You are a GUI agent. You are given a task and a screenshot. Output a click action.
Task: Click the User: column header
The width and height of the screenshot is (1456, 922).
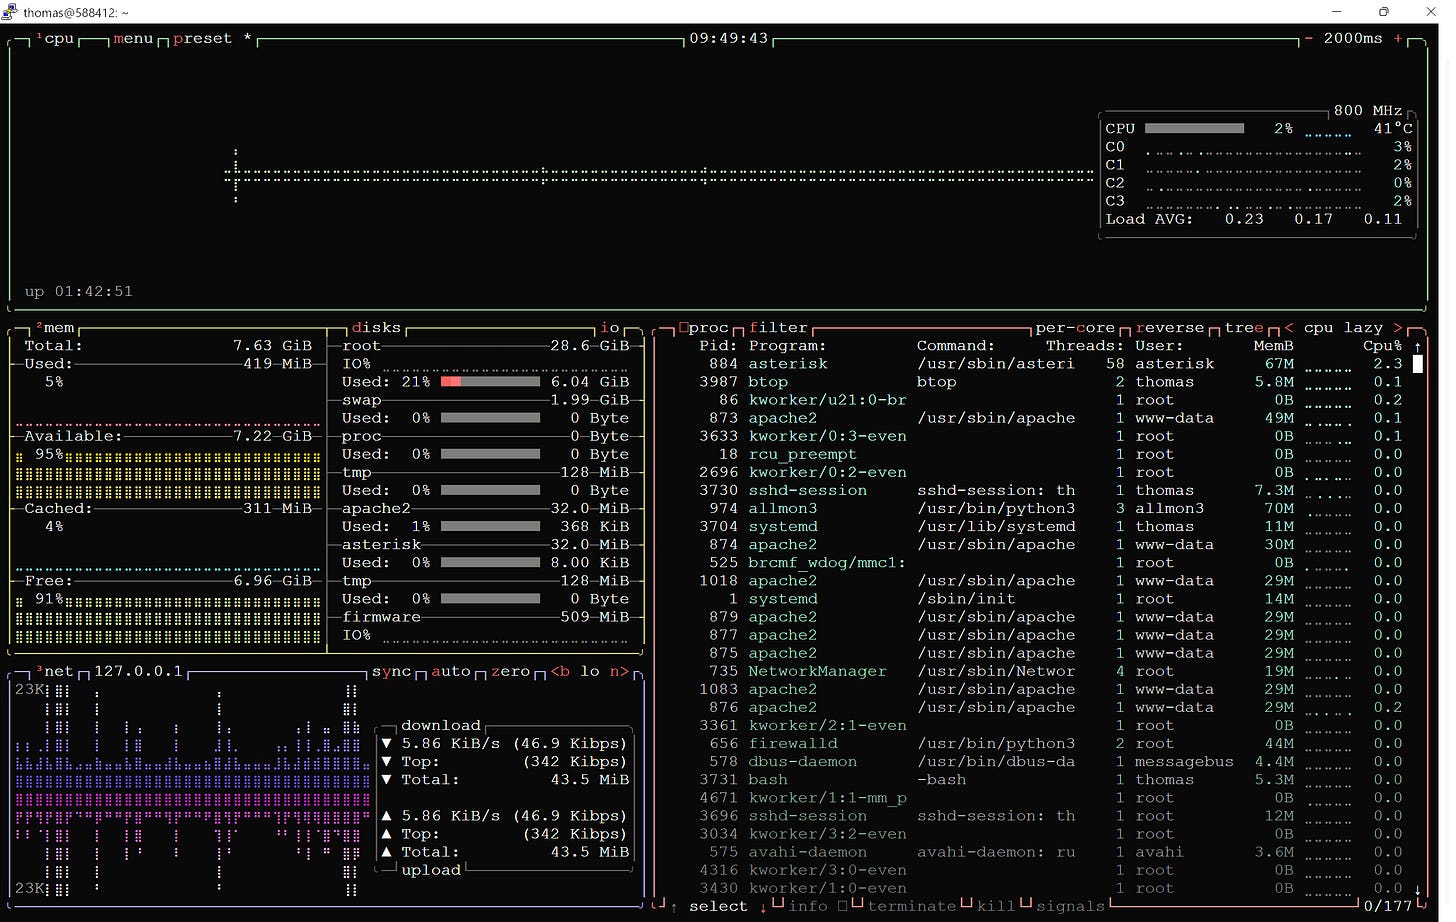click(1159, 346)
